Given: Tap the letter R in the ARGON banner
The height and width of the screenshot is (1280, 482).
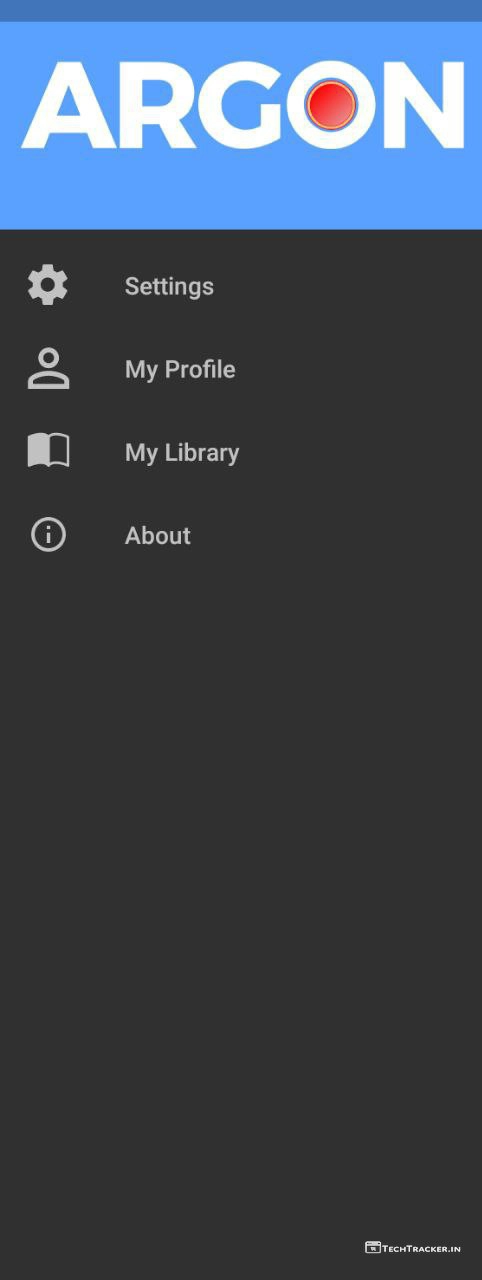Looking at the screenshot, I should [x=152, y=105].
